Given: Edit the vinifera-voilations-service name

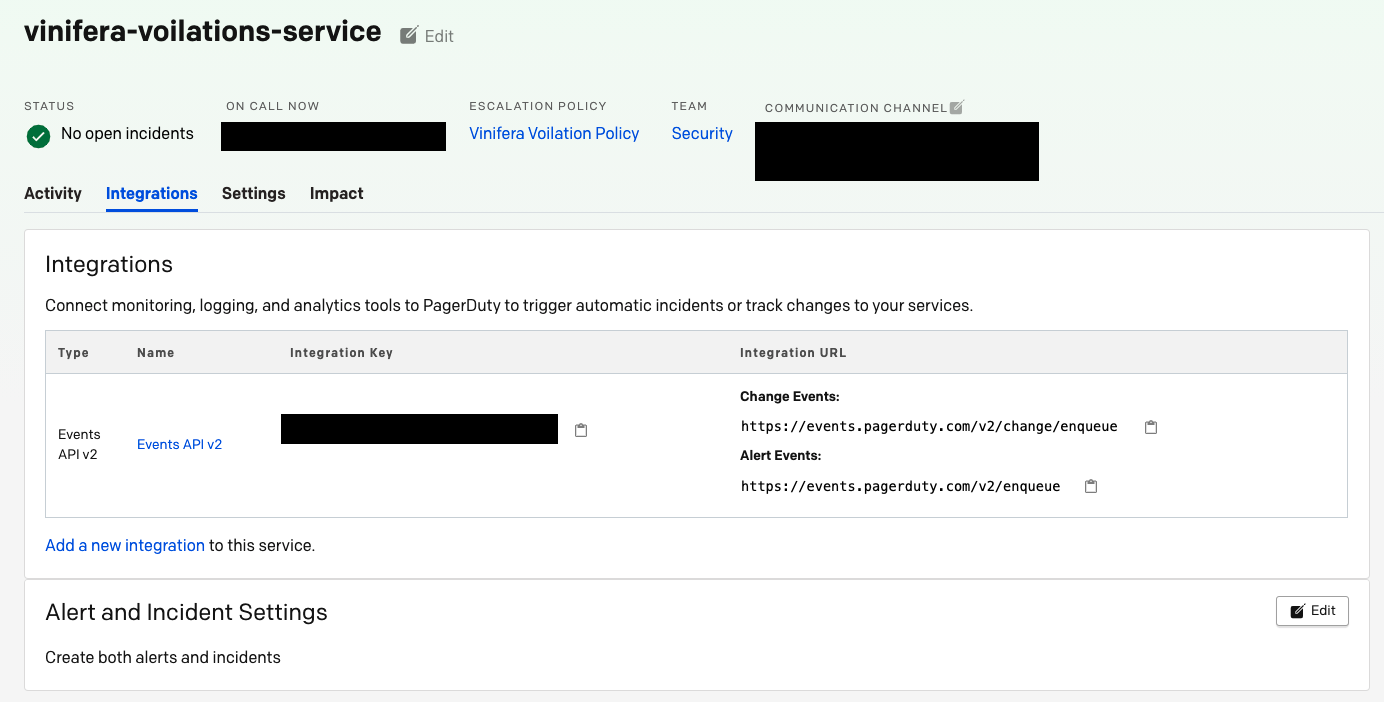Looking at the screenshot, I should pos(427,36).
